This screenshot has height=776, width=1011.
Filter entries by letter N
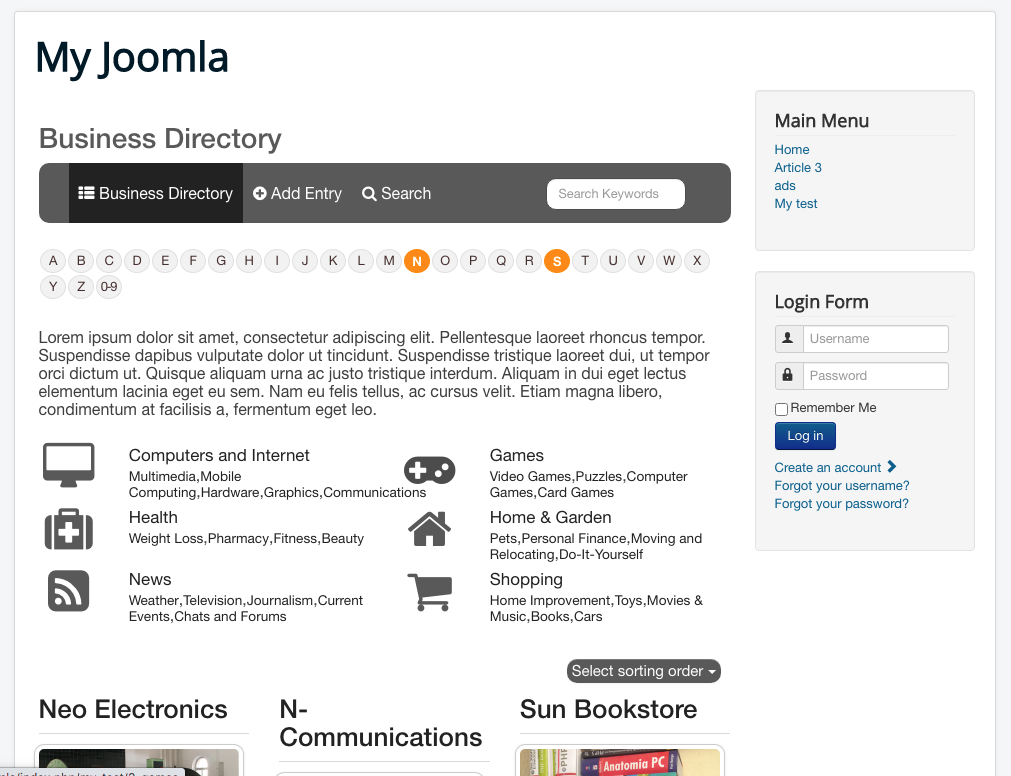(x=417, y=261)
